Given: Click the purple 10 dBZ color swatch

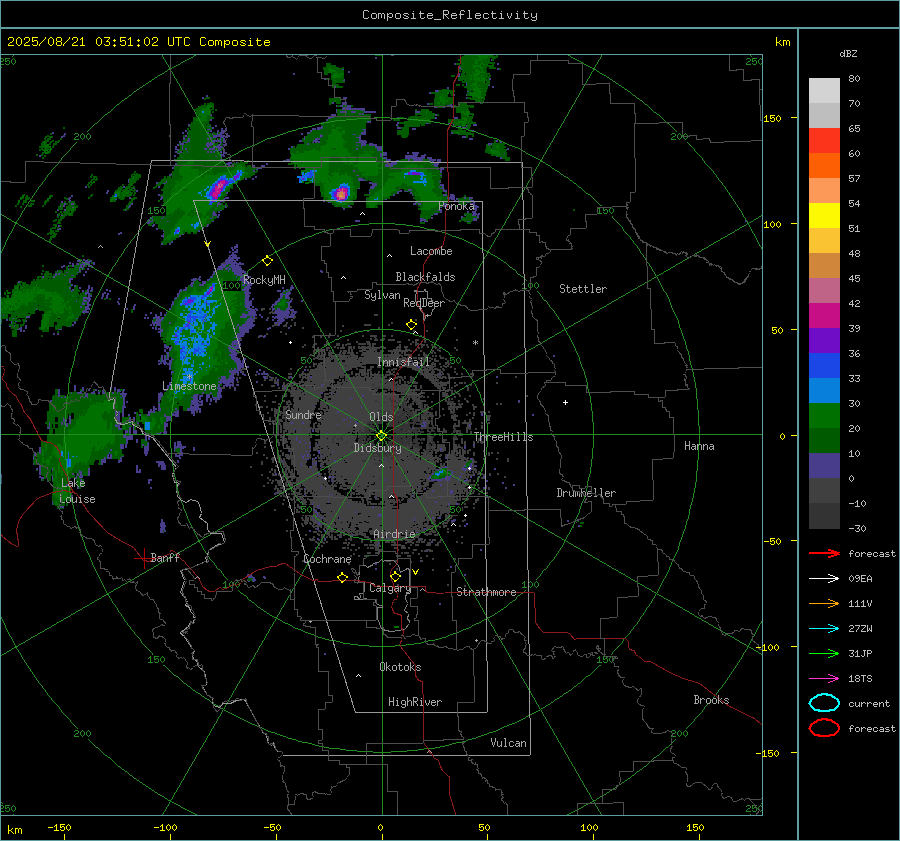Looking at the screenshot, I should pos(824,466).
